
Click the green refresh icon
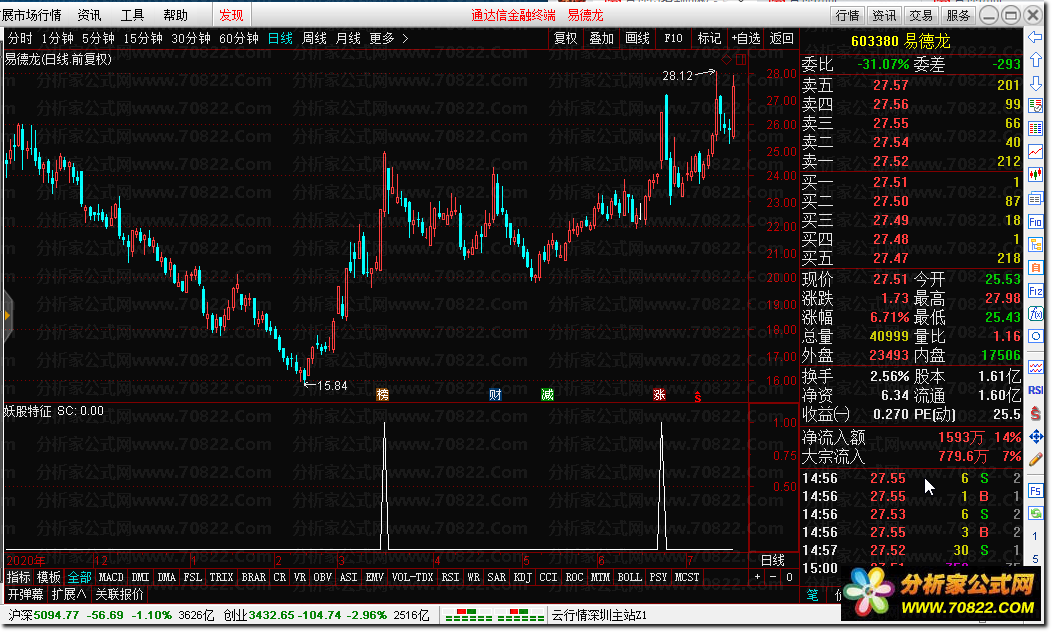coord(1036,514)
